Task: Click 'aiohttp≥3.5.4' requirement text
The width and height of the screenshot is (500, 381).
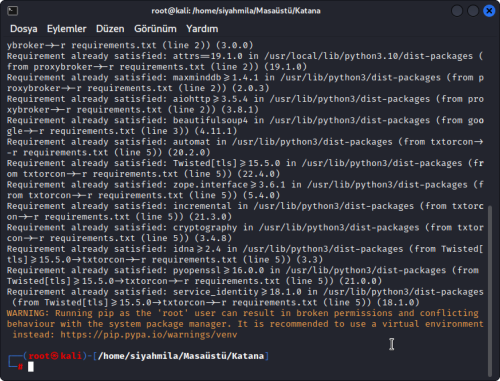Action: coord(210,99)
